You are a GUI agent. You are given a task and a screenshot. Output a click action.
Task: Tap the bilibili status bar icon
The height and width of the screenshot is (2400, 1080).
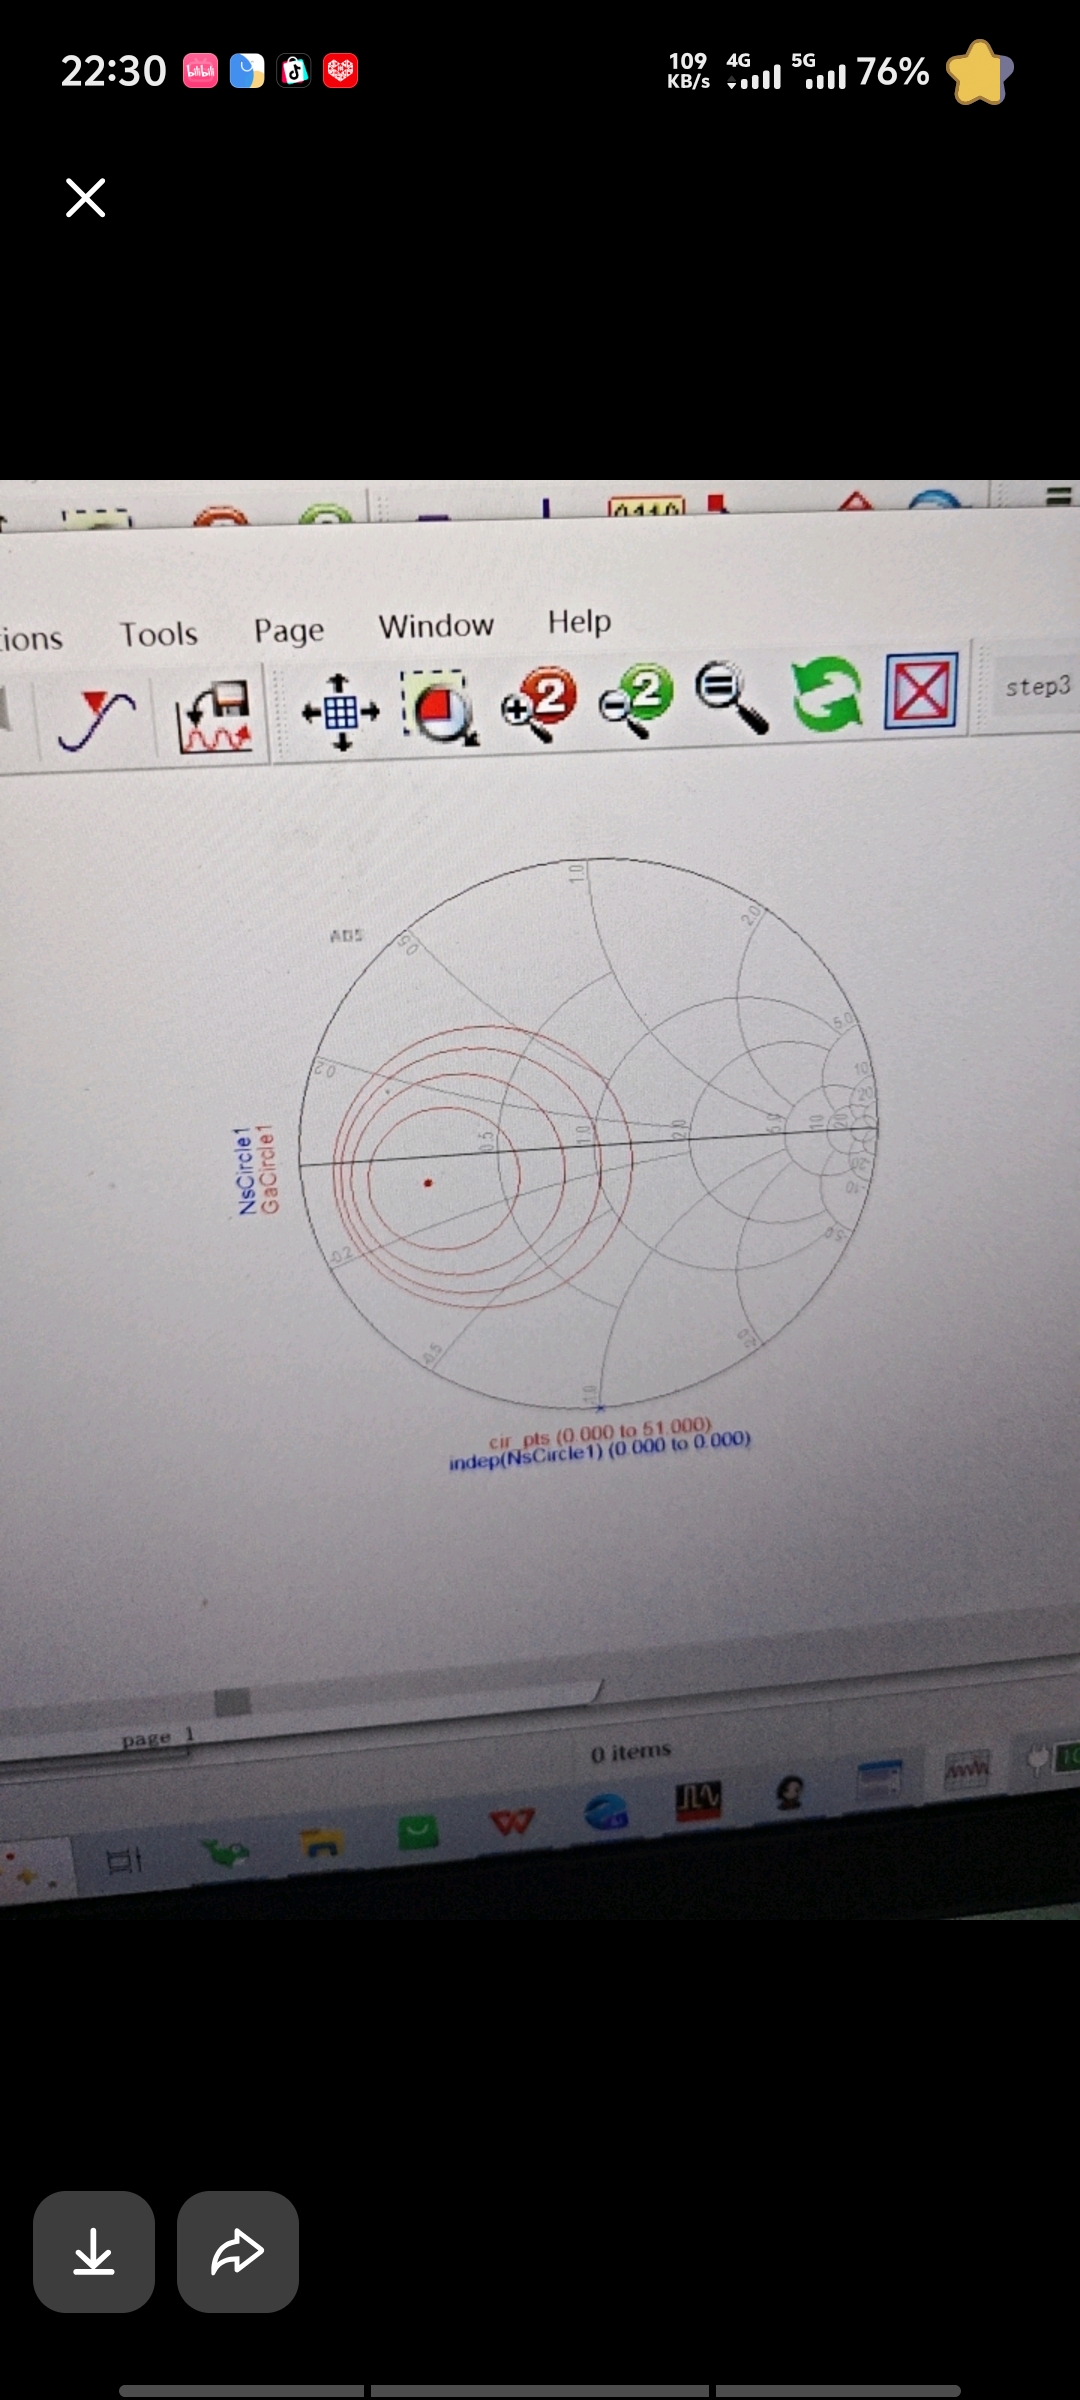coord(200,71)
